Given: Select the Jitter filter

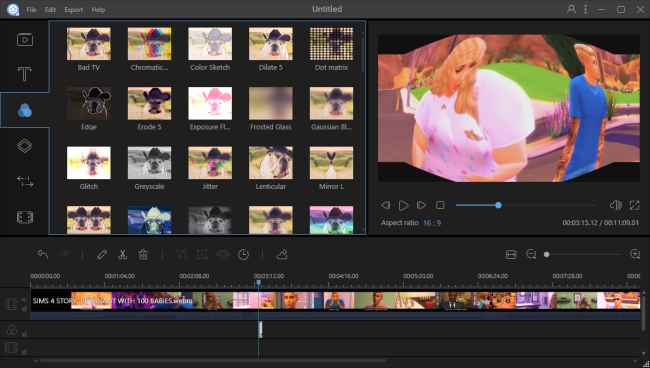Looking at the screenshot, I should (x=210, y=168).
